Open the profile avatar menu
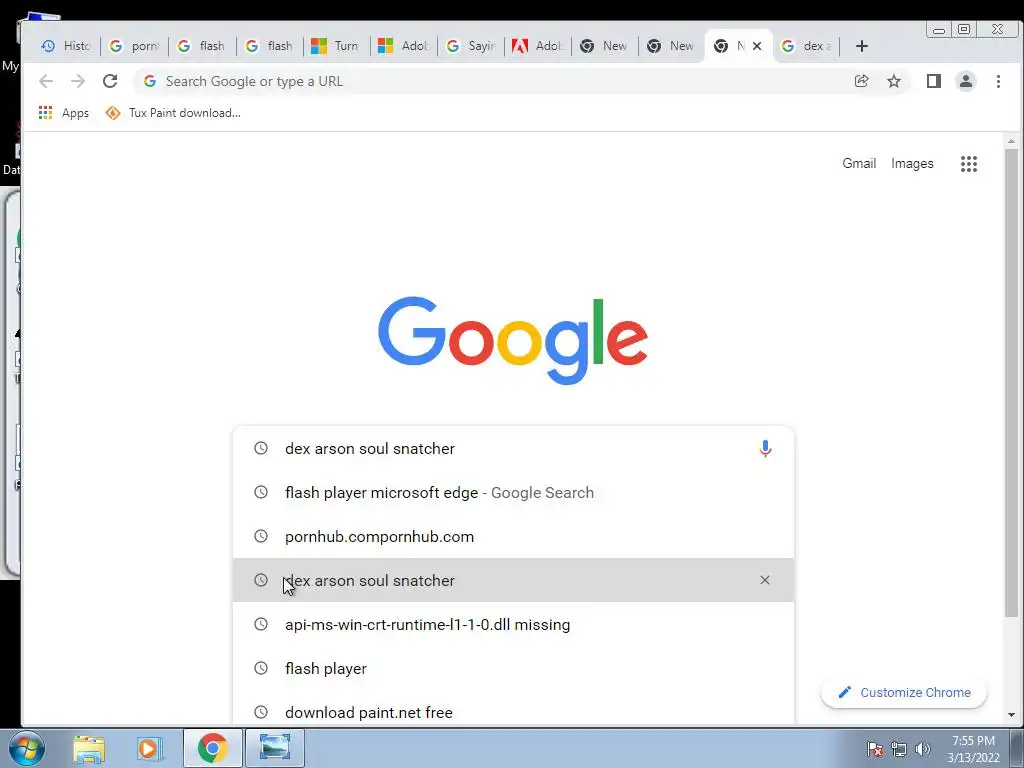Viewport: 1024px width, 768px height. tap(966, 81)
